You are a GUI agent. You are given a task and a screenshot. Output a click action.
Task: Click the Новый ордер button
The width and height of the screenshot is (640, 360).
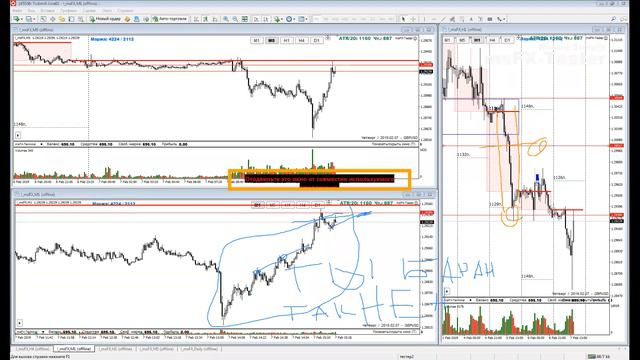coord(105,19)
